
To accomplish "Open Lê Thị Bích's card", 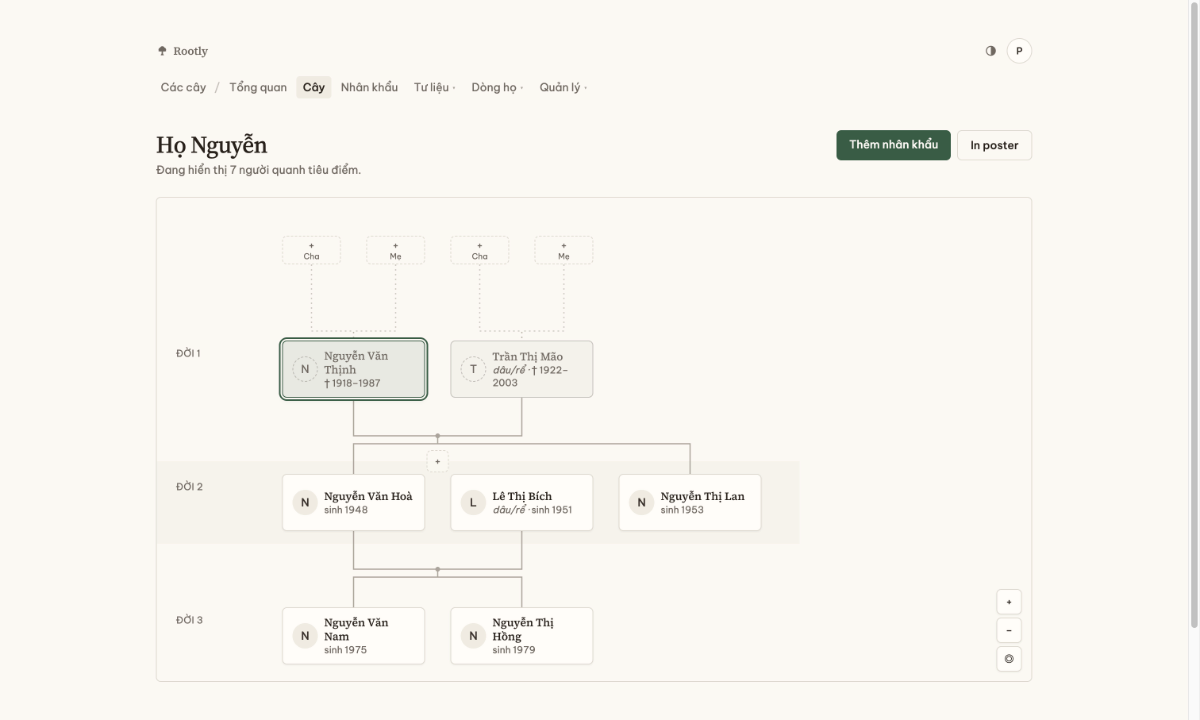I will 521,502.
